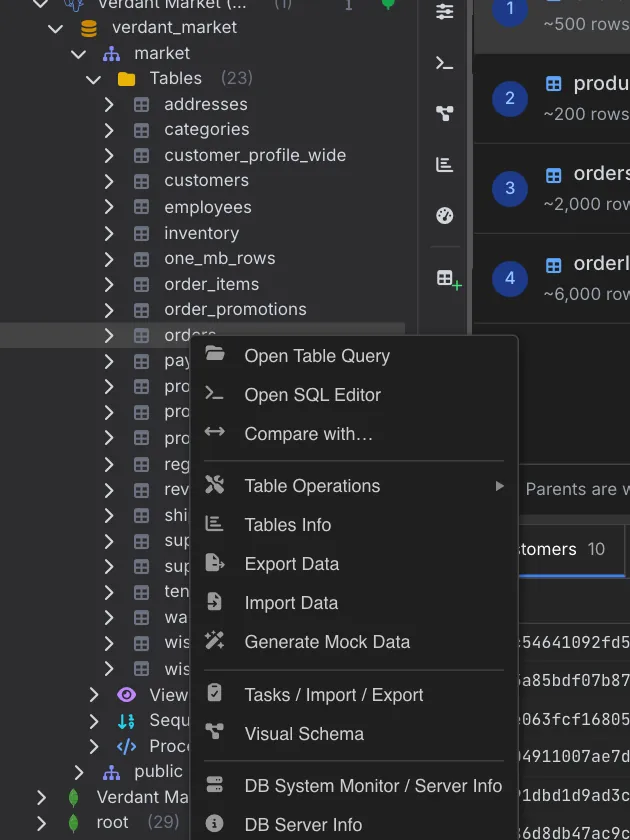Click the Procedures code icon
This screenshot has width=630, height=840.
coord(126,746)
